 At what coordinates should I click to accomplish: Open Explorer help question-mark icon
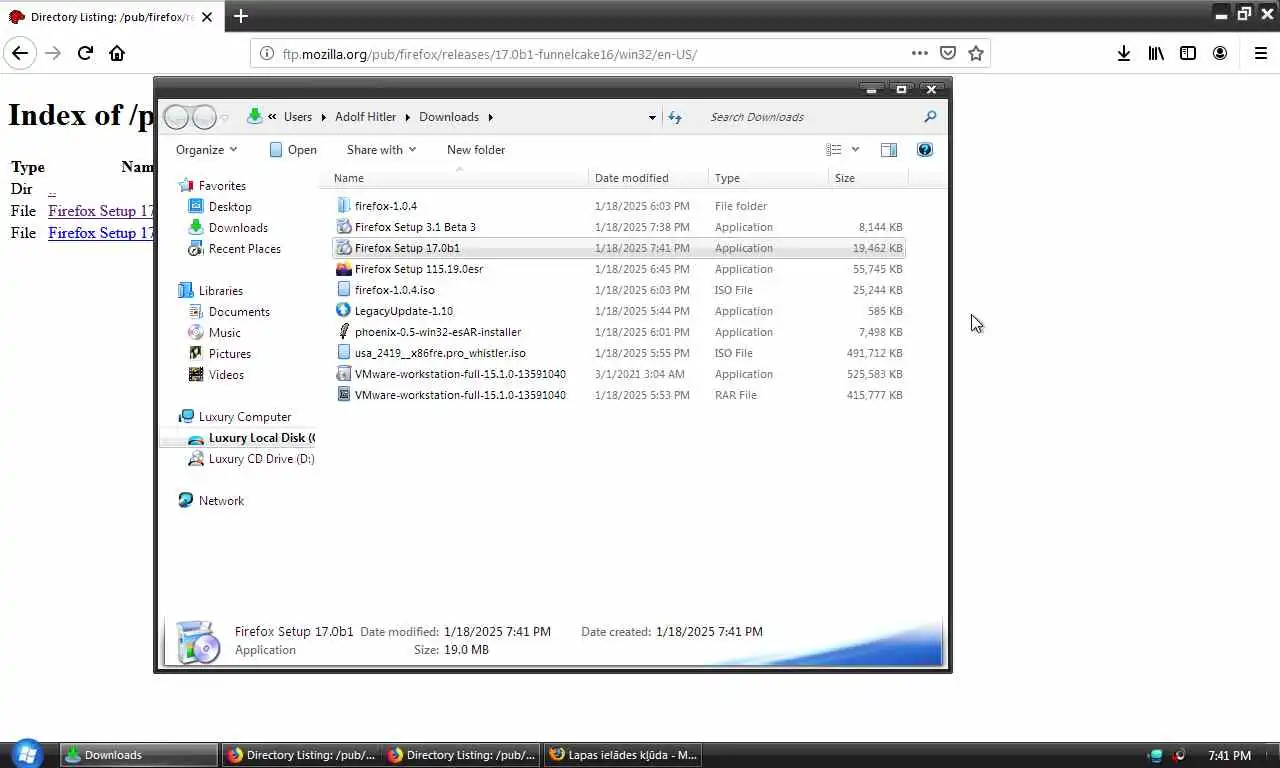pos(925,150)
